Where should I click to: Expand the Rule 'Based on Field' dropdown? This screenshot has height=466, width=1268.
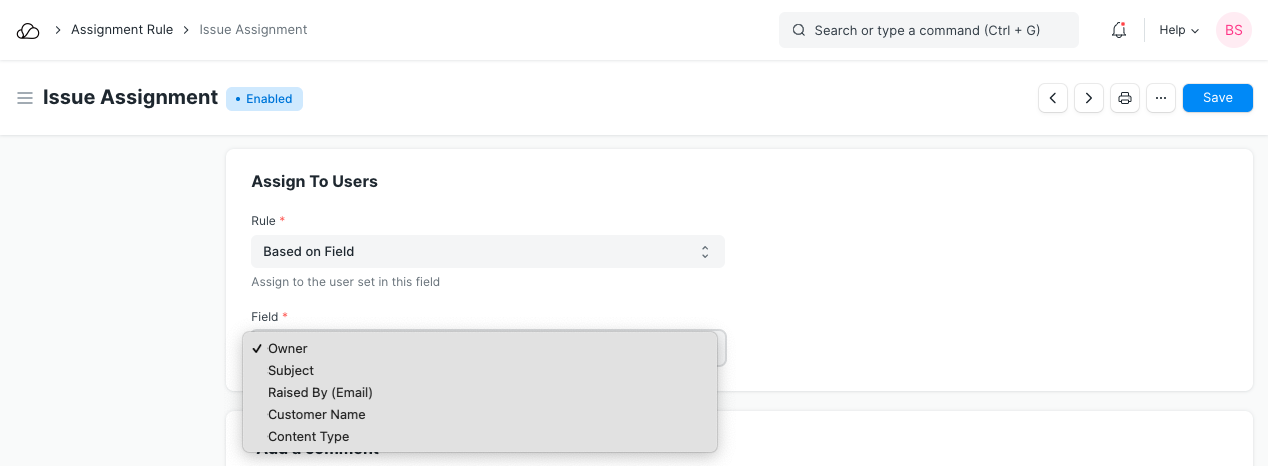[487, 252]
